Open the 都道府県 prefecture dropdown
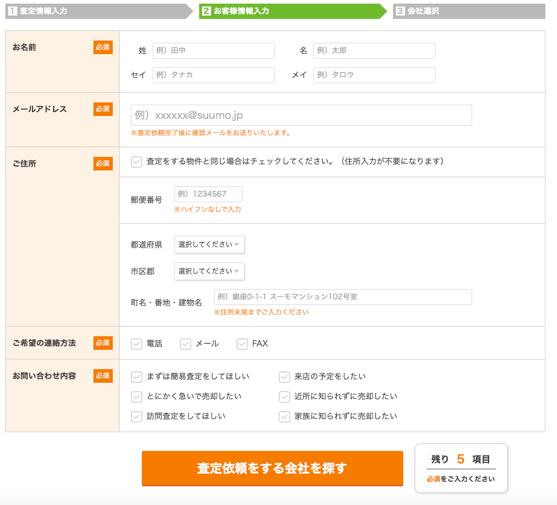Image resolution: width=557 pixels, height=505 pixels. (209, 244)
